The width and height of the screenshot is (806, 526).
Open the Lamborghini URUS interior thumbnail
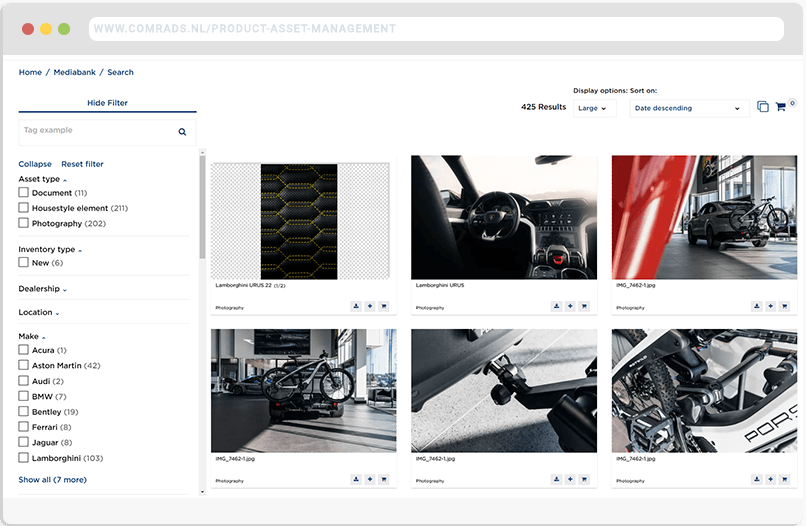(504, 217)
